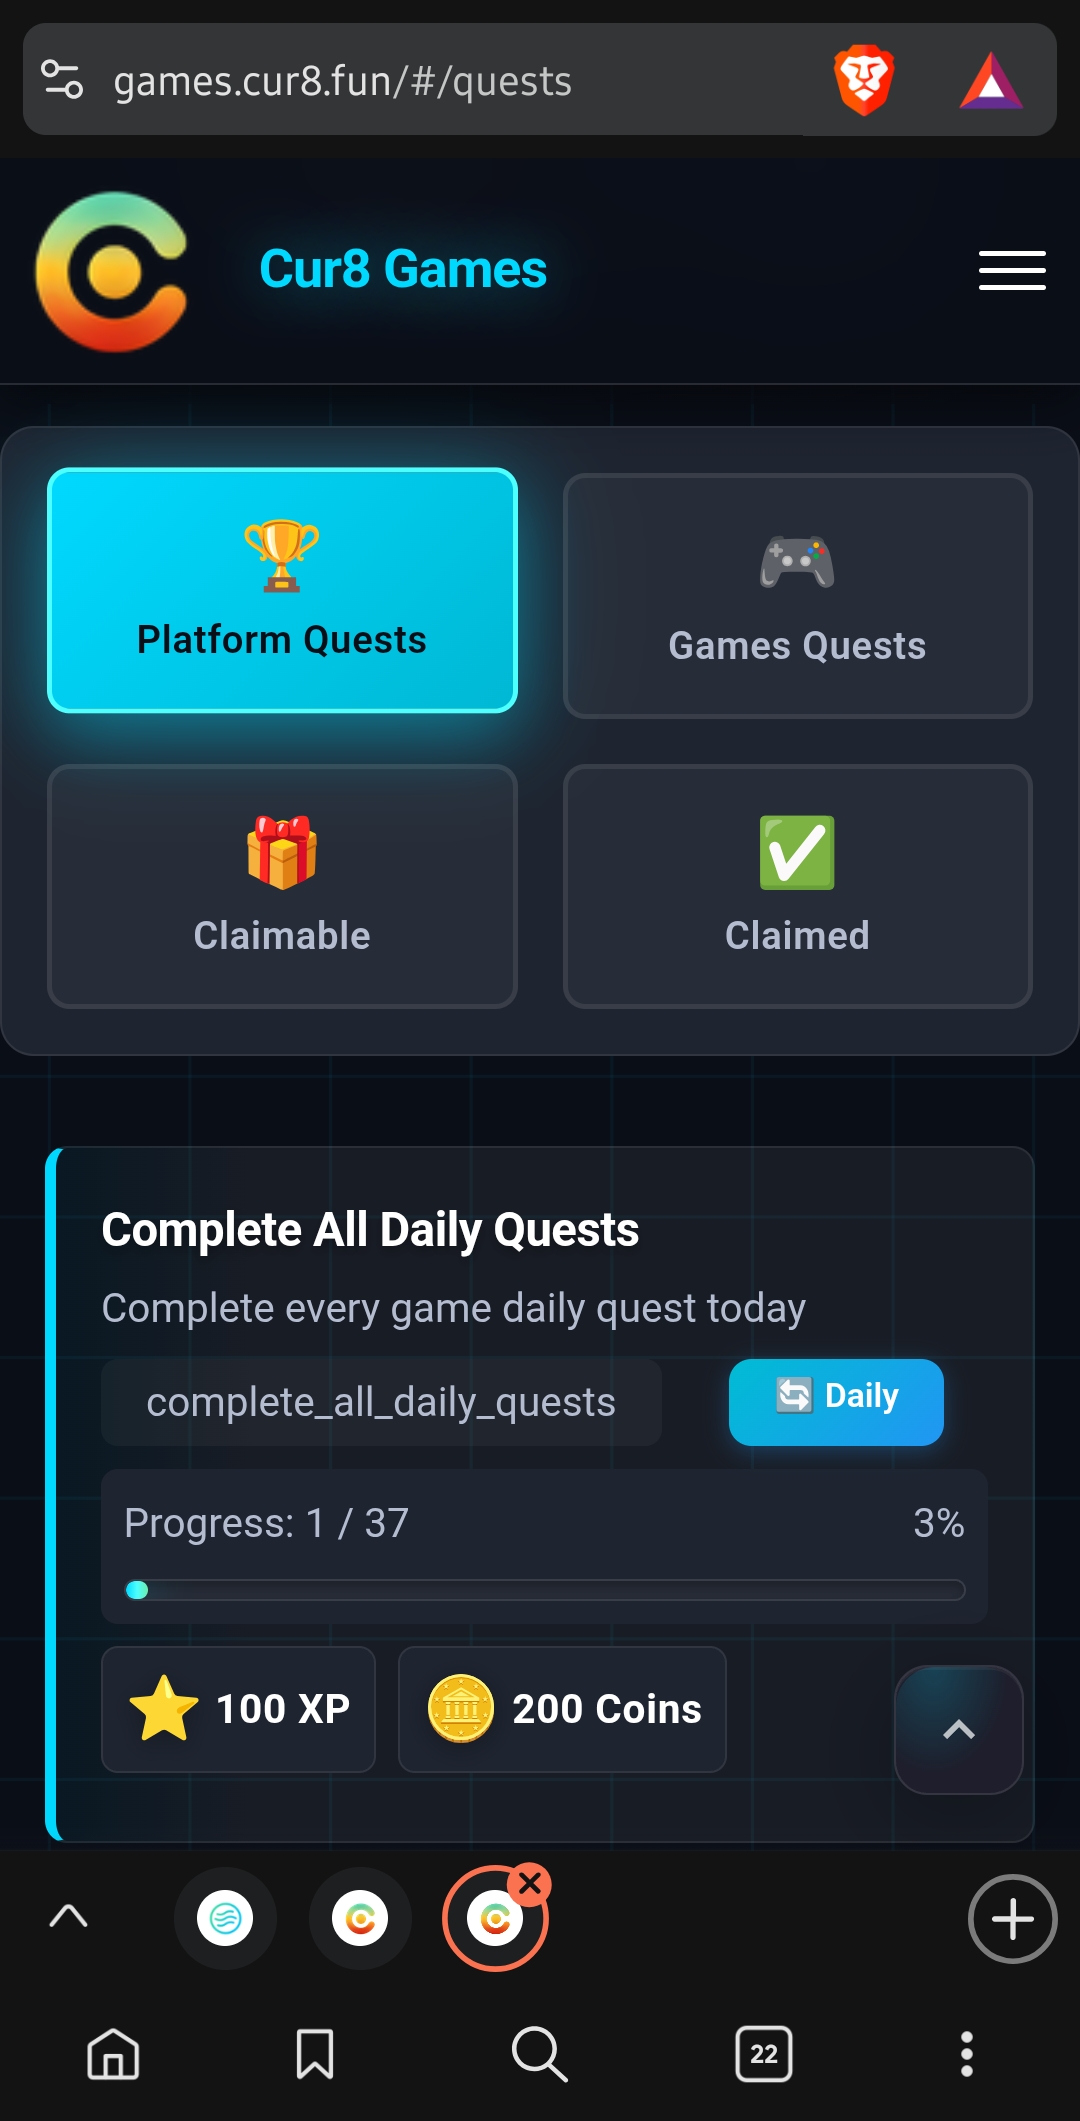Open Brave Shields lion icon
Viewport: 1080px width, 2121px height.
pos(863,80)
